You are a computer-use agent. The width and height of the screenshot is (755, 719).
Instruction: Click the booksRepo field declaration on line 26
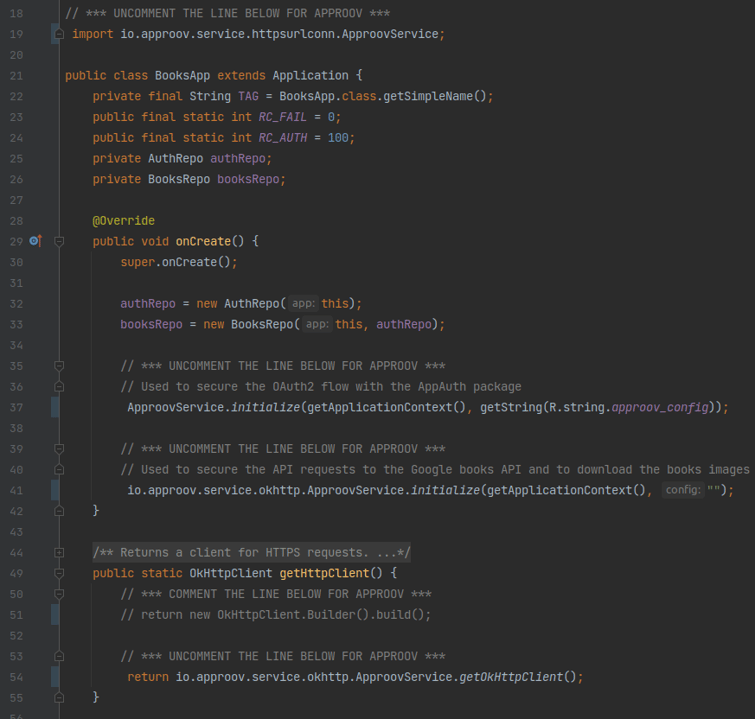(248, 179)
